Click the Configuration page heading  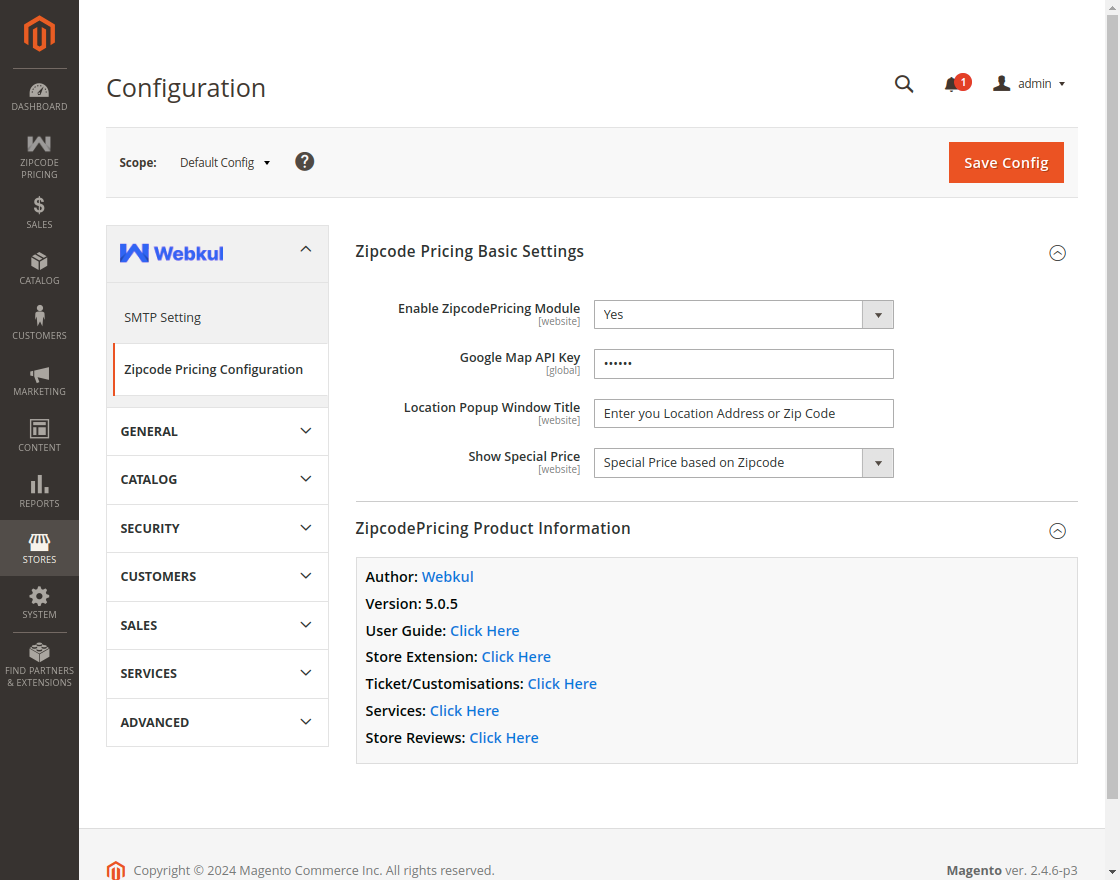pos(186,88)
